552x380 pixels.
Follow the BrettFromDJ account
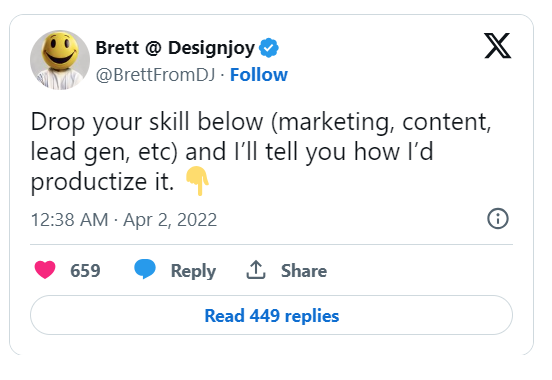click(259, 75)
